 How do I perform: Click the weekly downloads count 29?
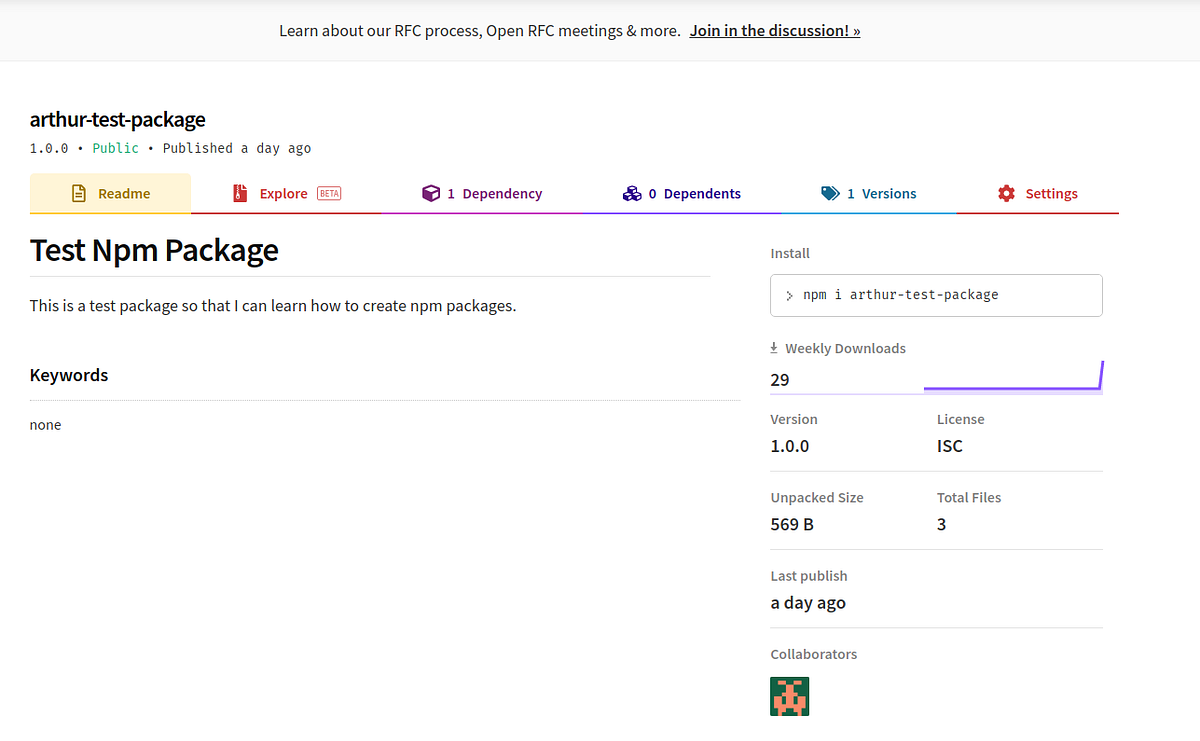pyautogui.click(x=780, y=380)
